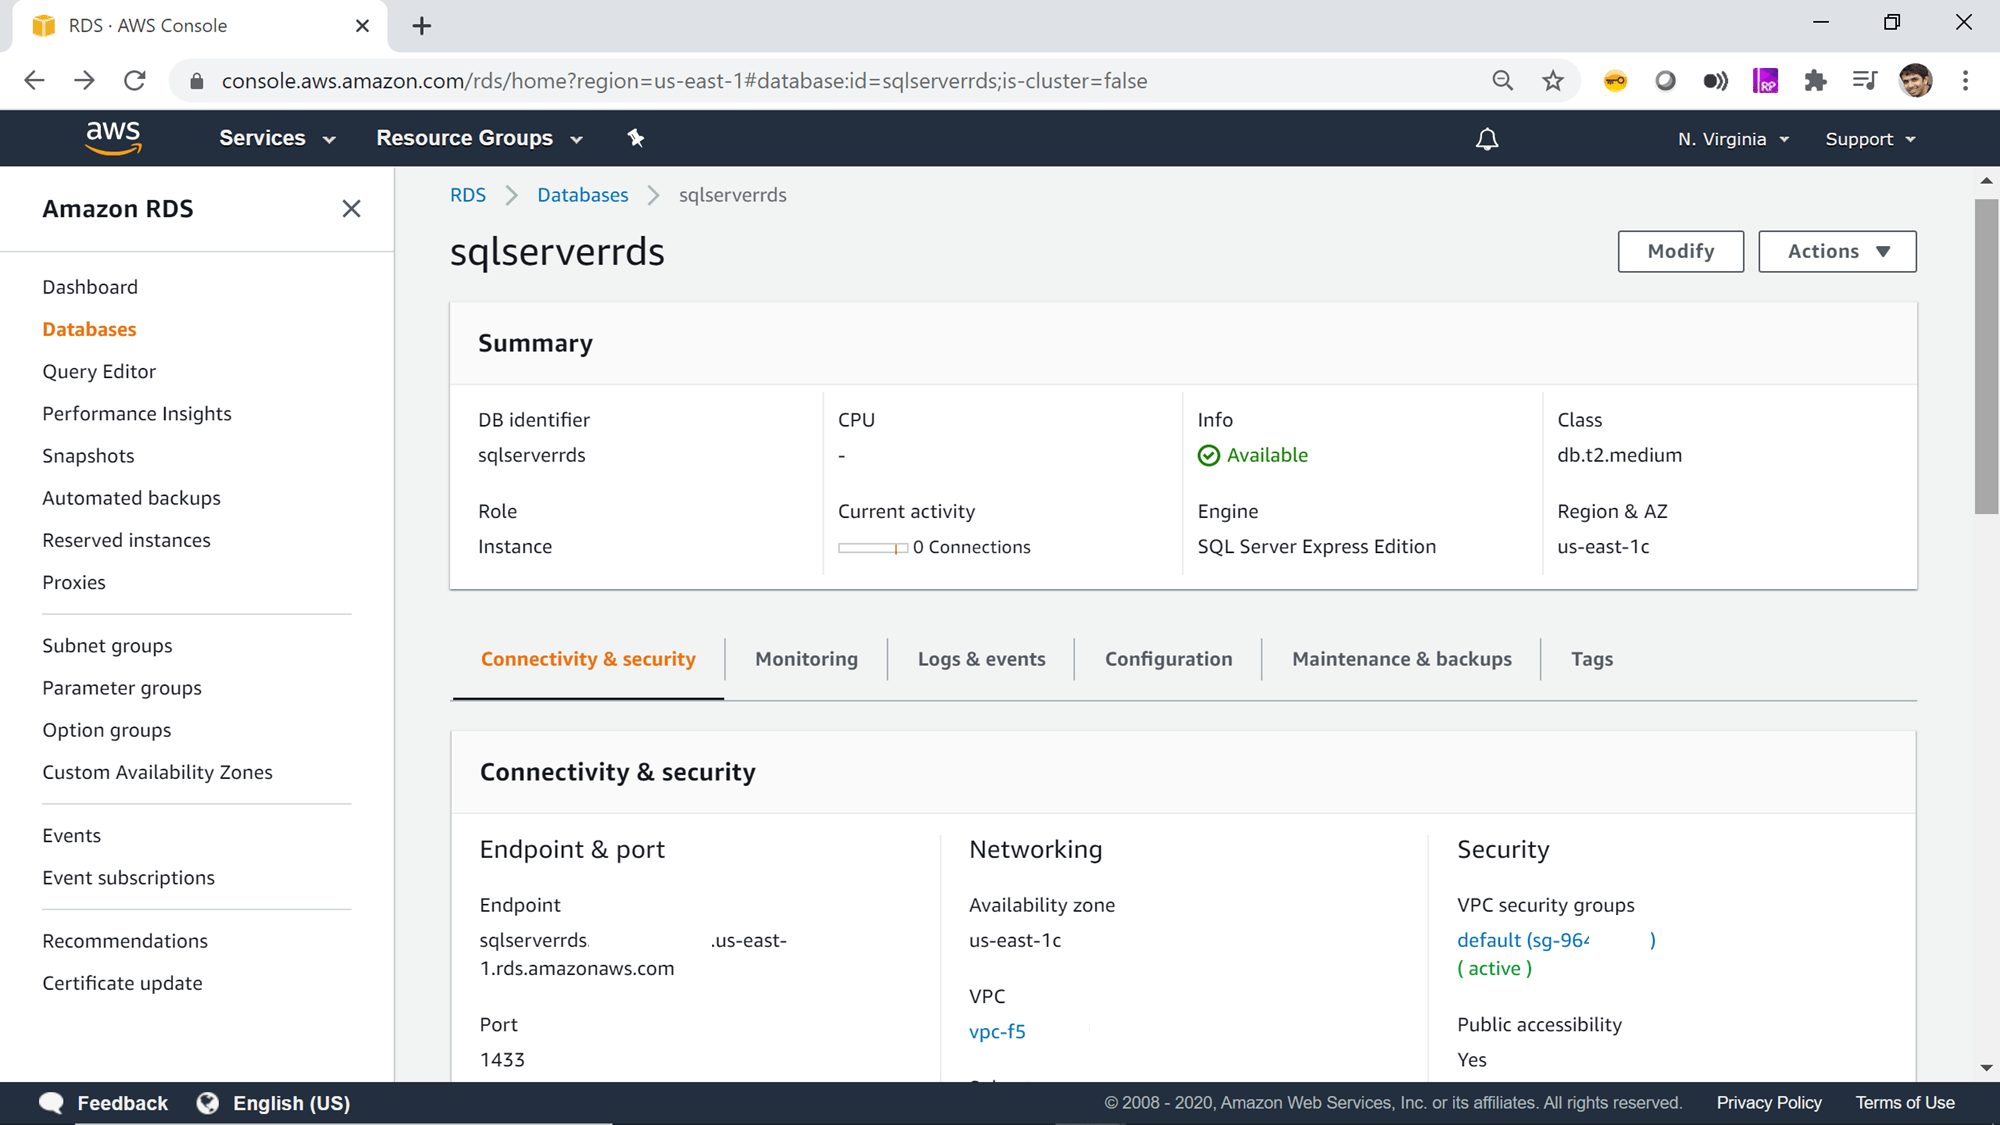The image size is (2000, 1125).
Task: Open Chrome's three-dot menu
Action: (x=1966, y=81)
